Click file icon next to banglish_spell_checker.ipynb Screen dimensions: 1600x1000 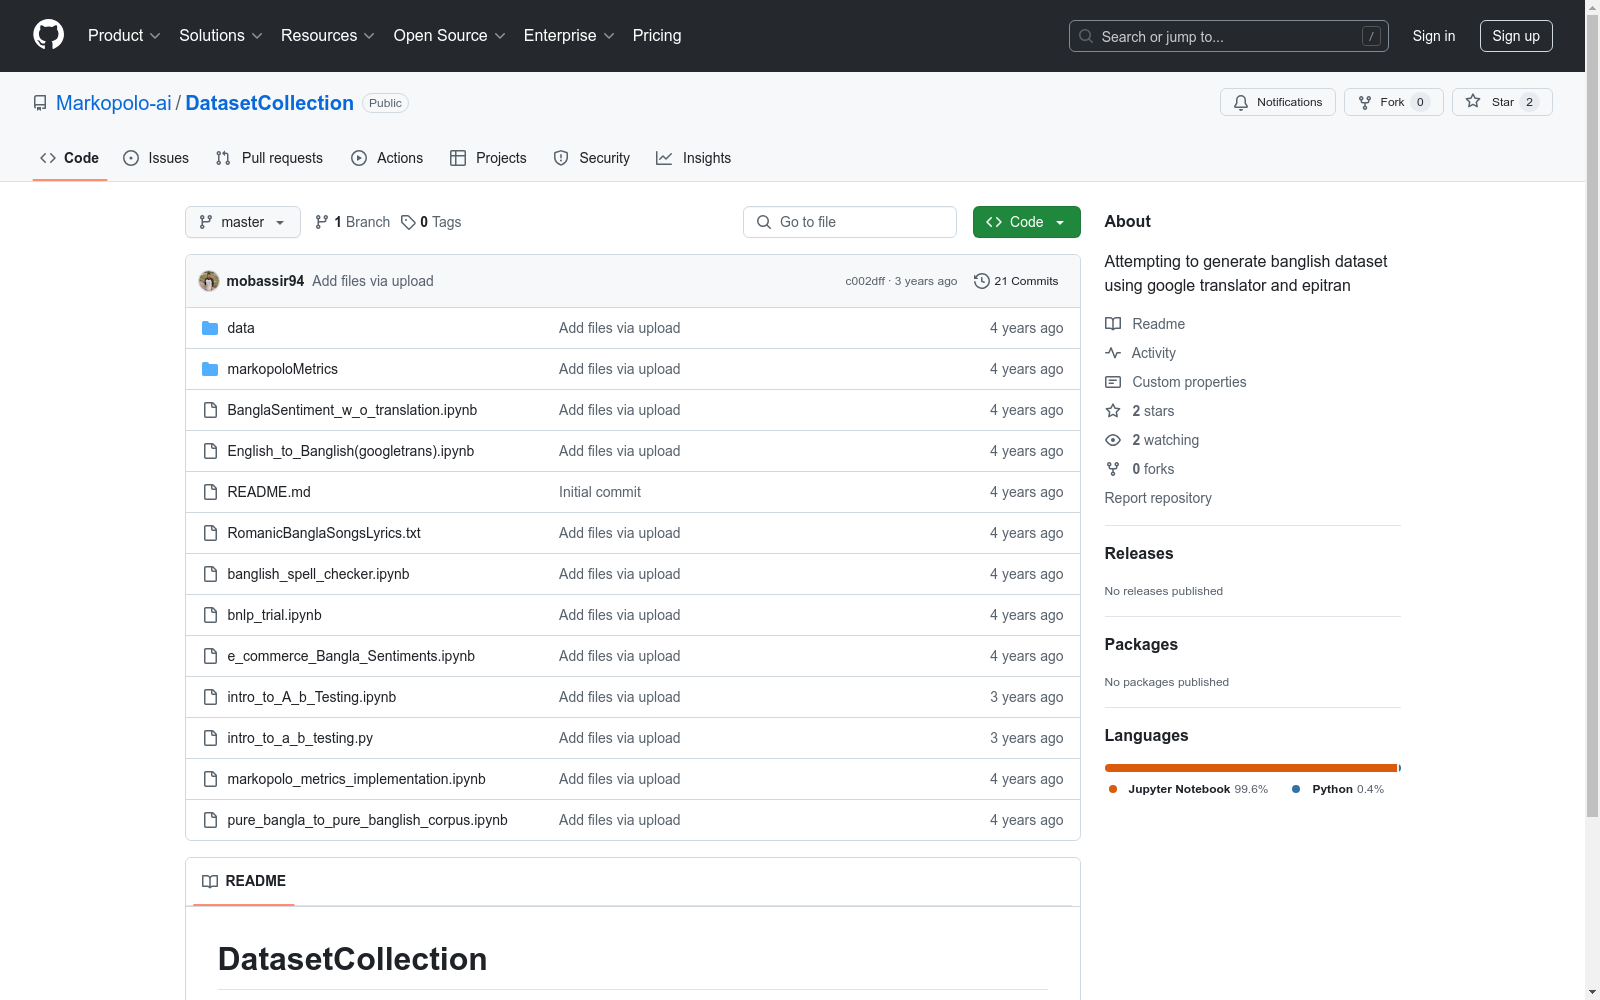tap(210, 574)
